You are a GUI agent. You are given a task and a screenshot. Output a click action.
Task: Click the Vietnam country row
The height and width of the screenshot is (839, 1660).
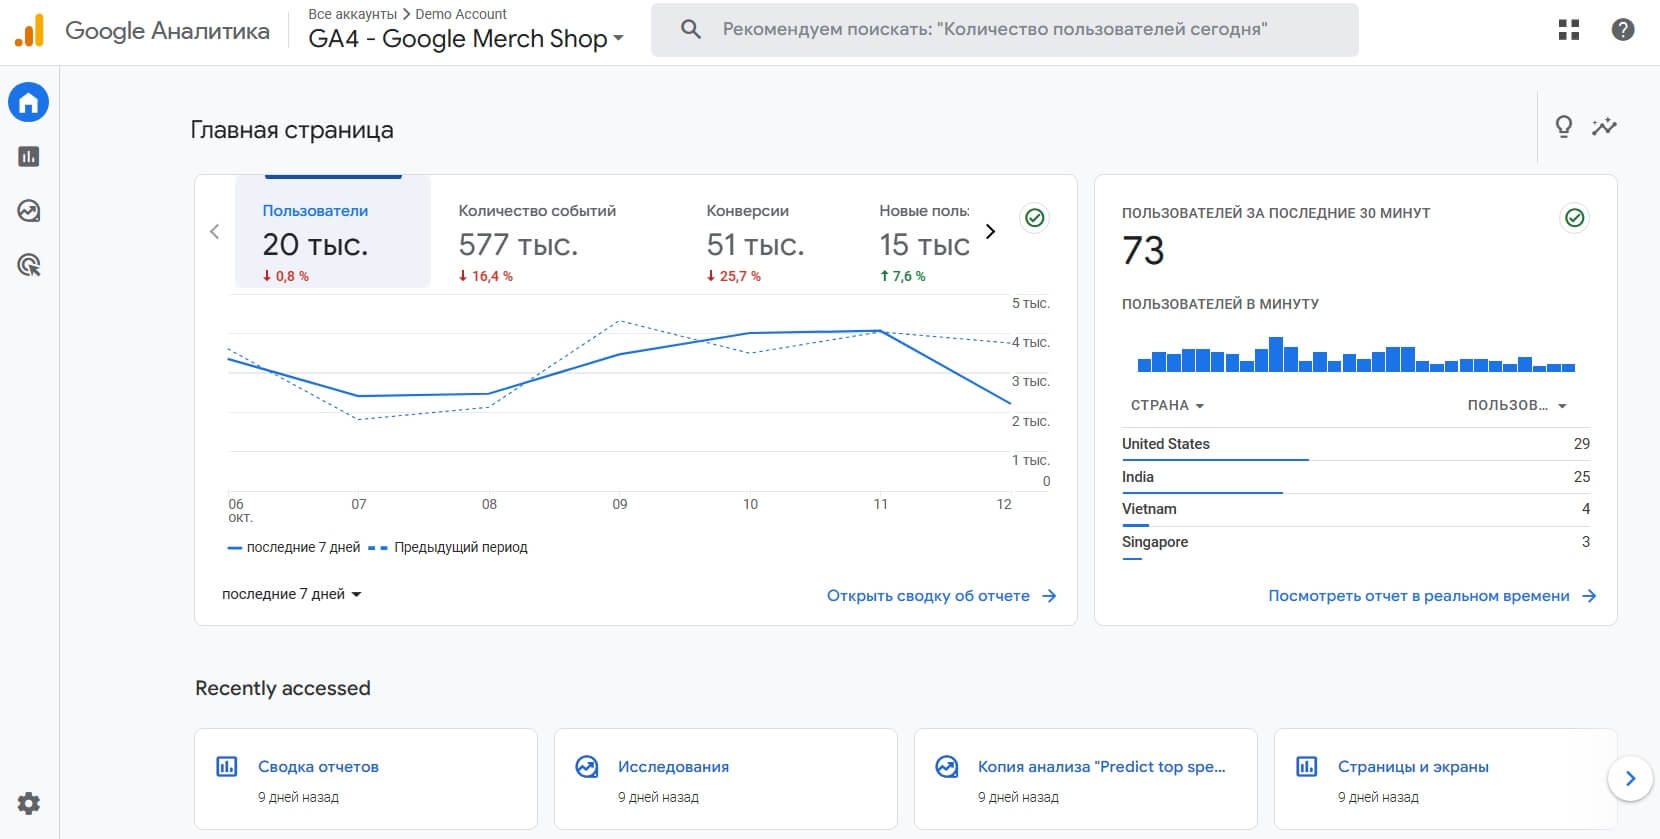point(1356,509)
